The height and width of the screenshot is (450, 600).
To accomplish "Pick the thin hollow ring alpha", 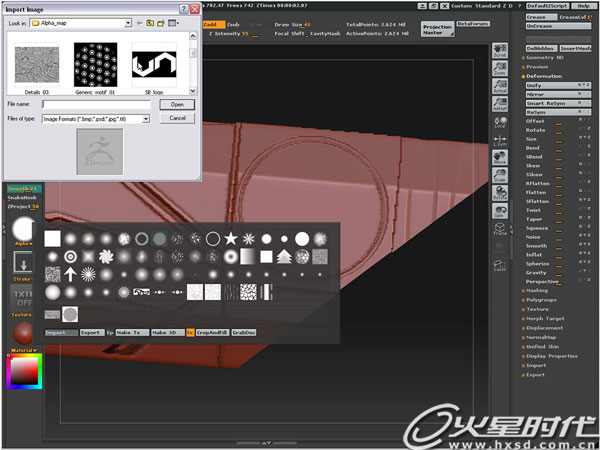I will click(213, 239).
